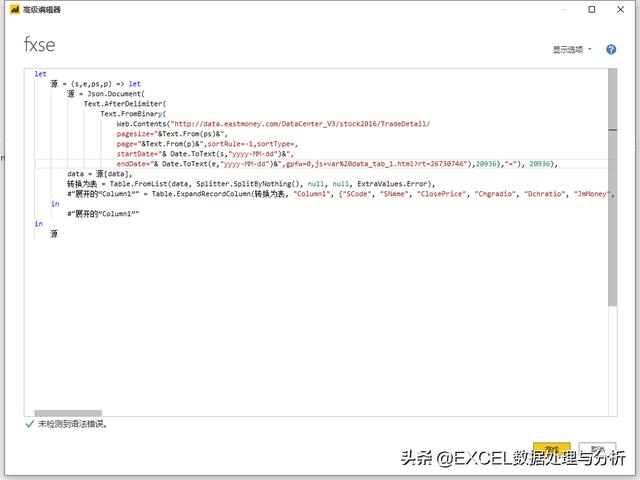Click the ExtraValues.Error text

[x=392, y=184]
